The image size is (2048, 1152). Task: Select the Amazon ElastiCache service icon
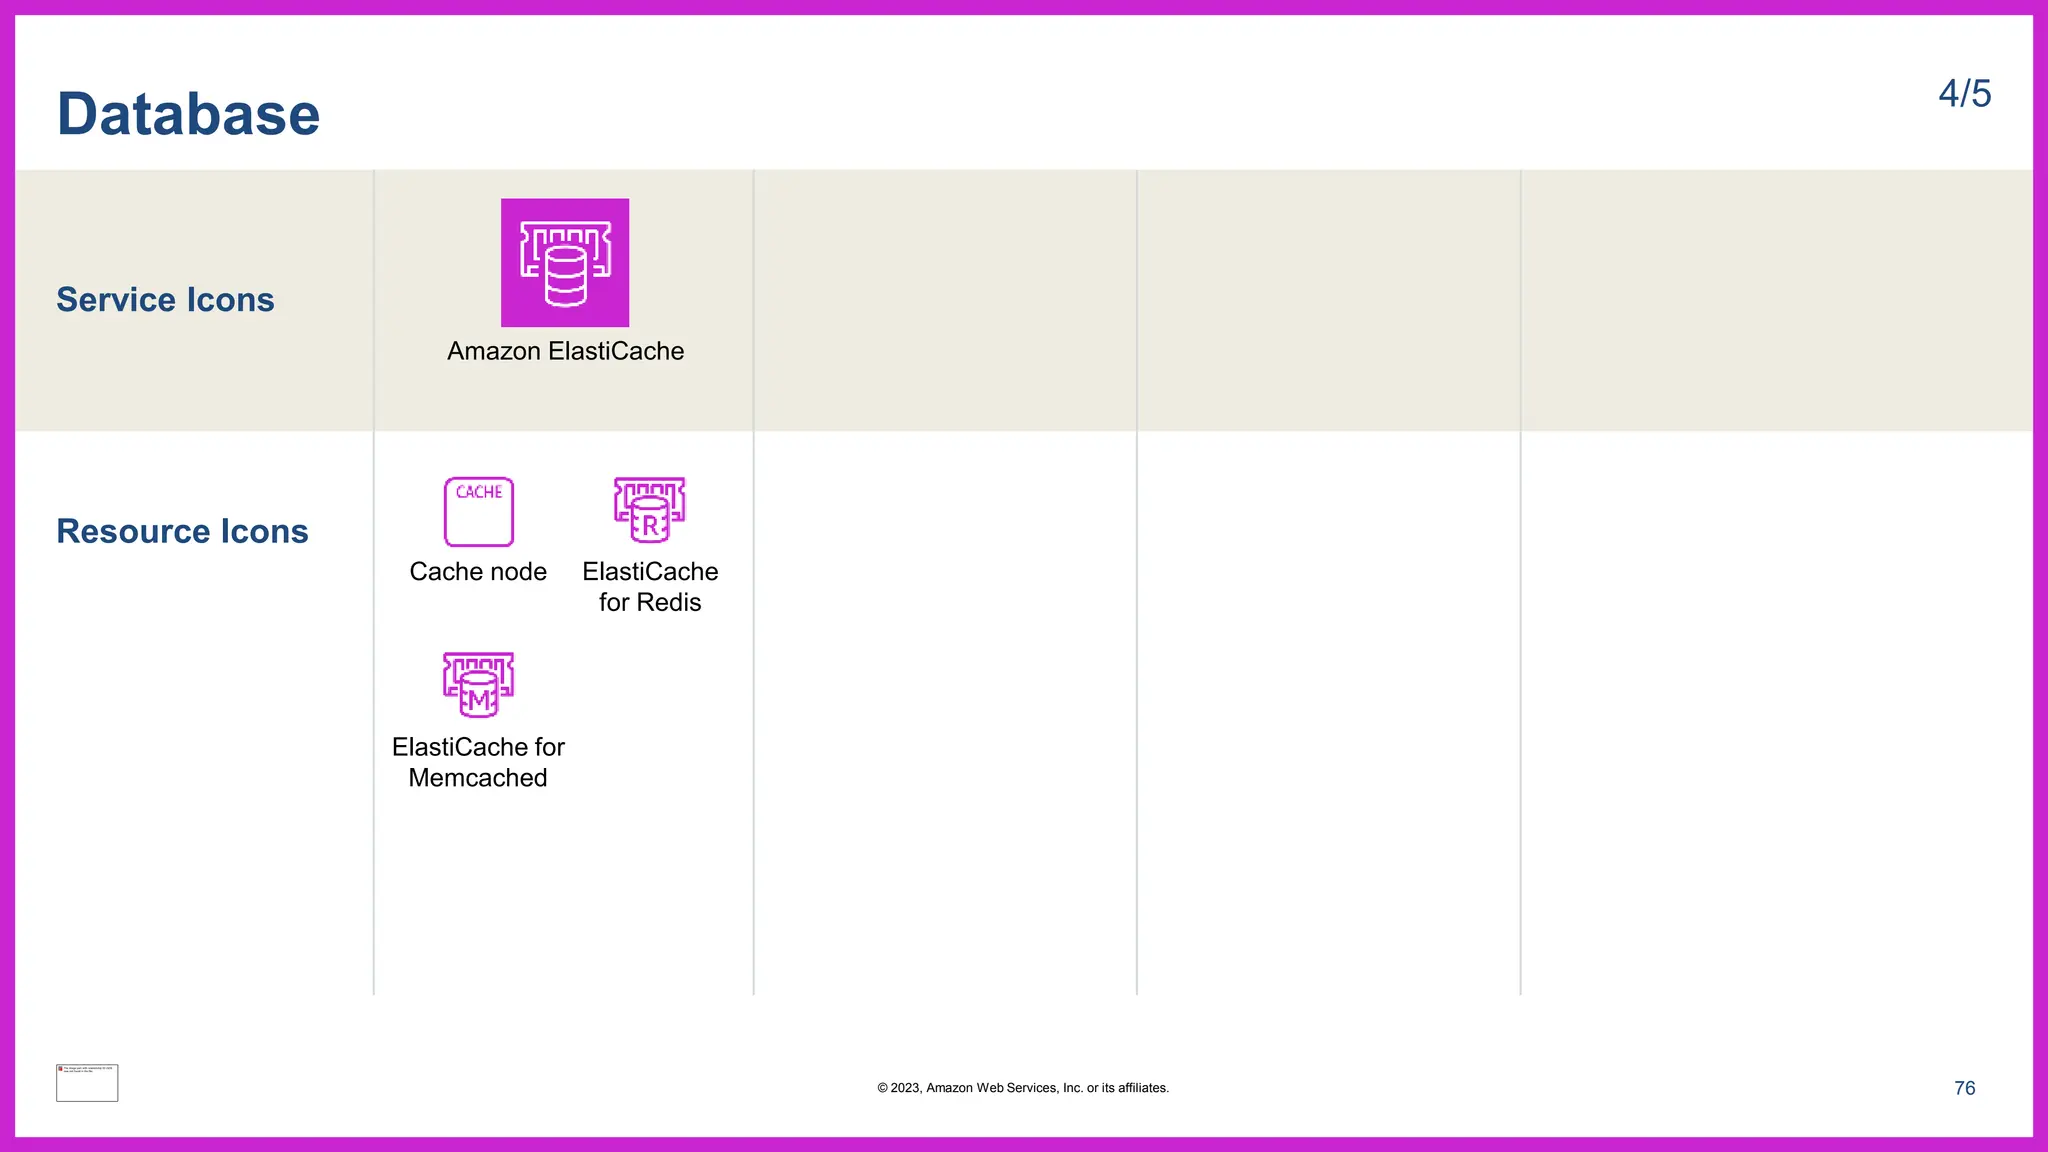tap(565, 262)
